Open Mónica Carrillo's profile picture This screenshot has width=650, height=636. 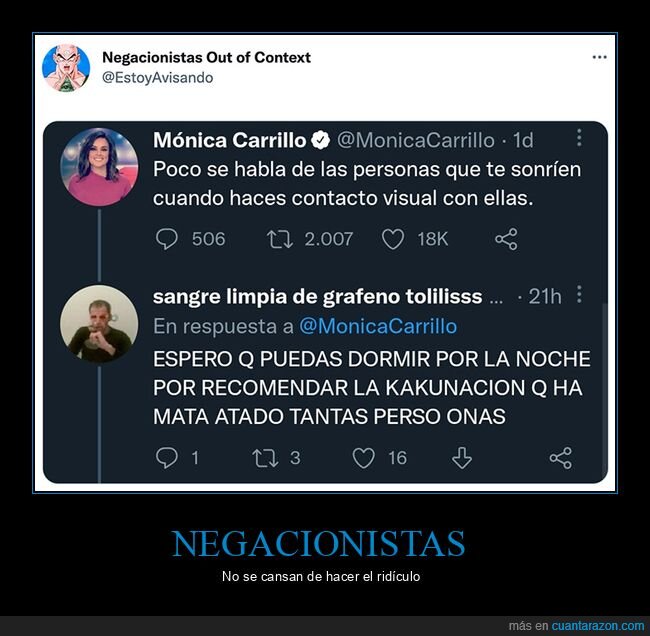click(99, 167)
